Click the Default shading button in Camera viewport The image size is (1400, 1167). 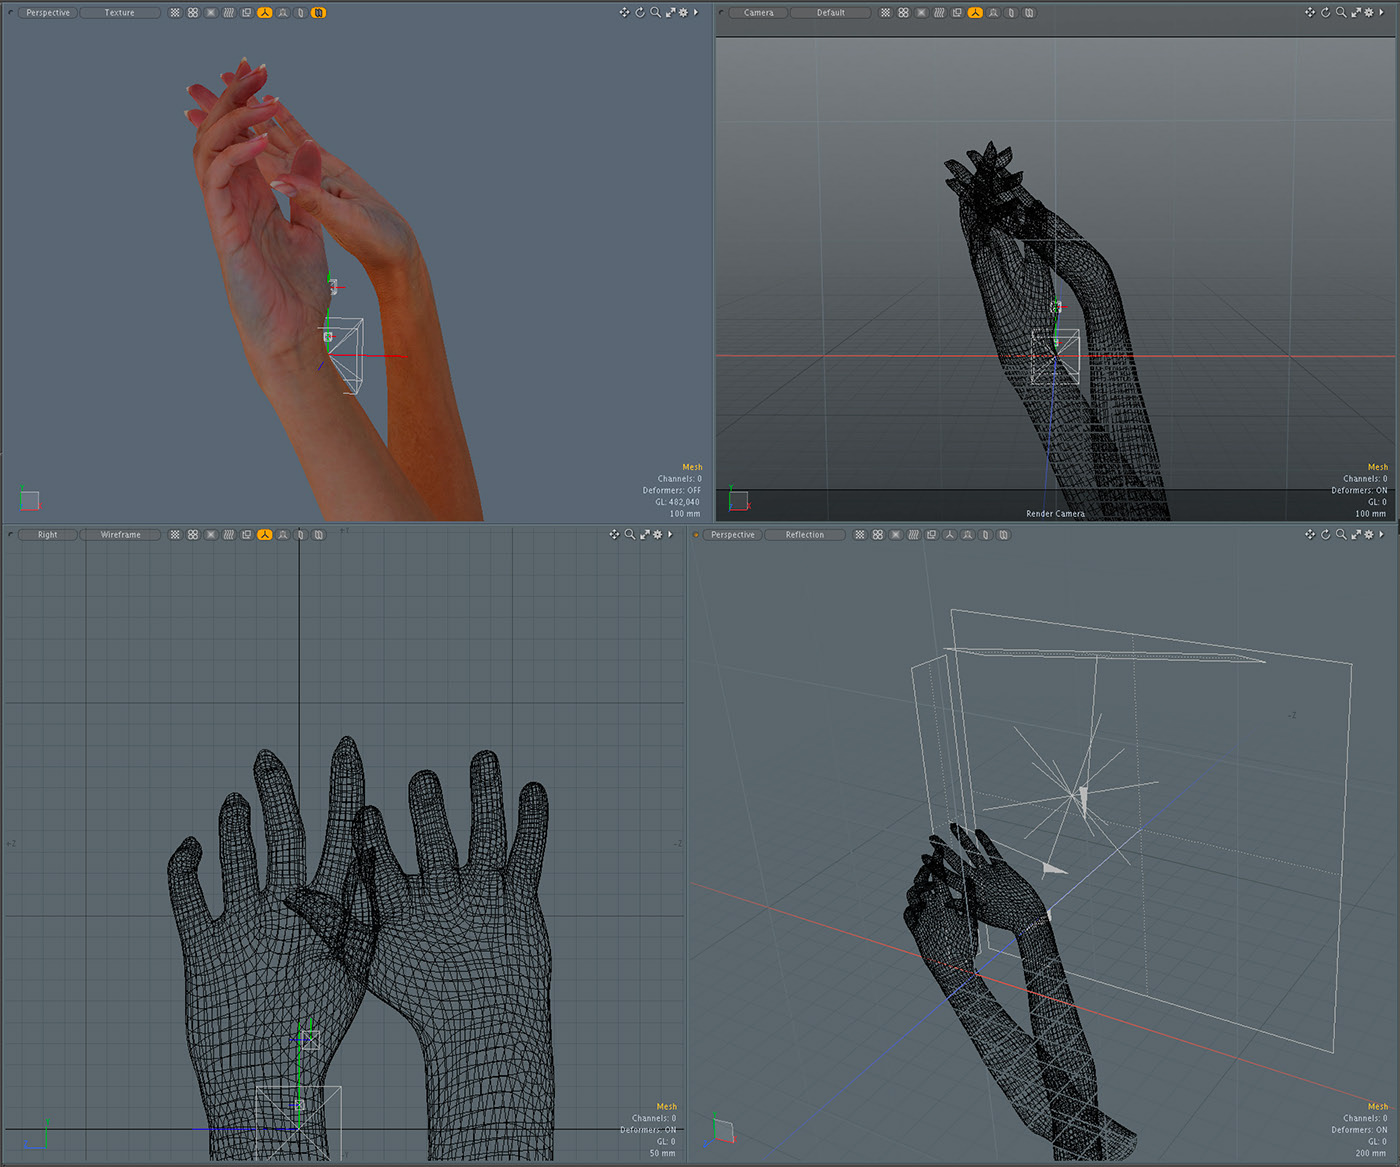coord(830,13)
